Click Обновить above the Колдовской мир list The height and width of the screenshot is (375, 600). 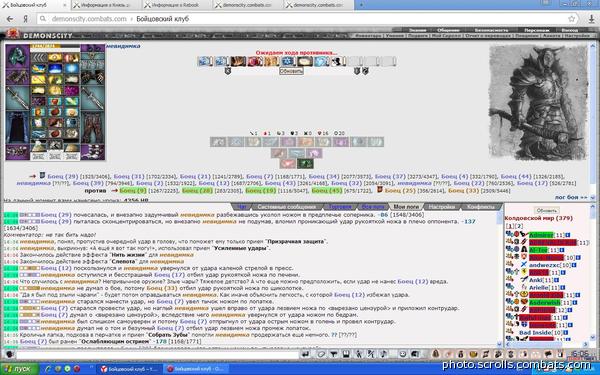tap(547, 210)
